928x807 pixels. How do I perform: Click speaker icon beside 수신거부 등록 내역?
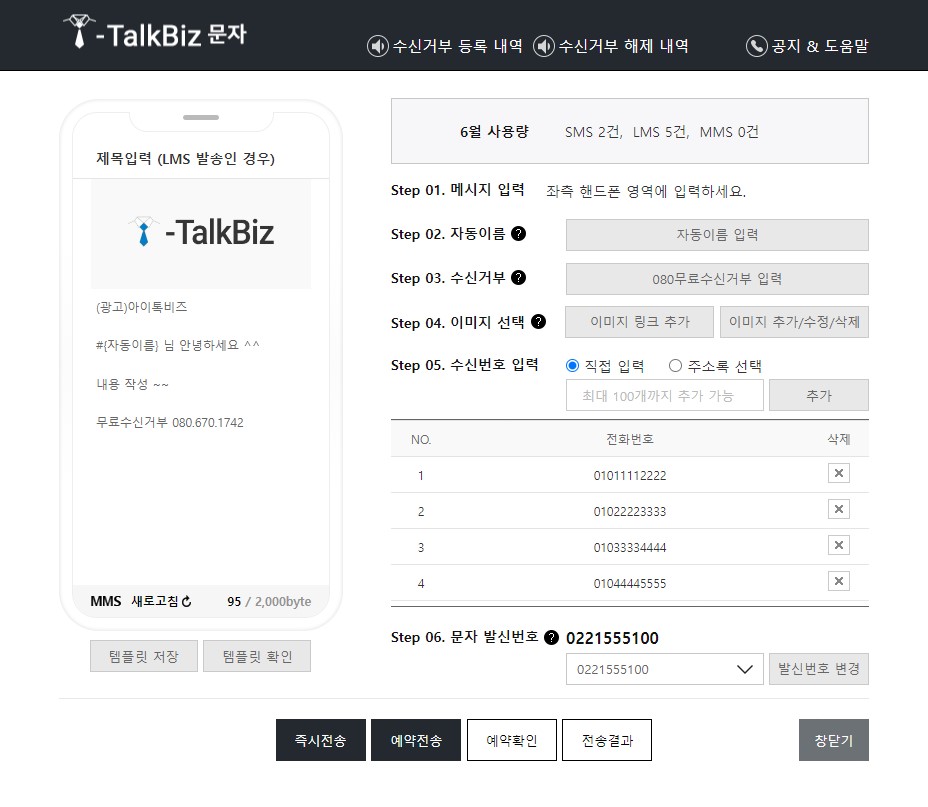[378, 46]
